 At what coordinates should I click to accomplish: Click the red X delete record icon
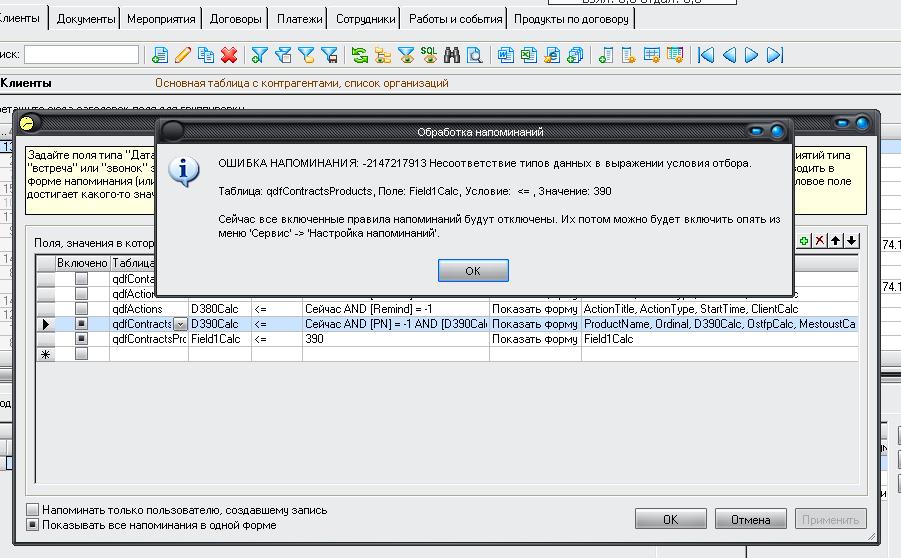229,55
